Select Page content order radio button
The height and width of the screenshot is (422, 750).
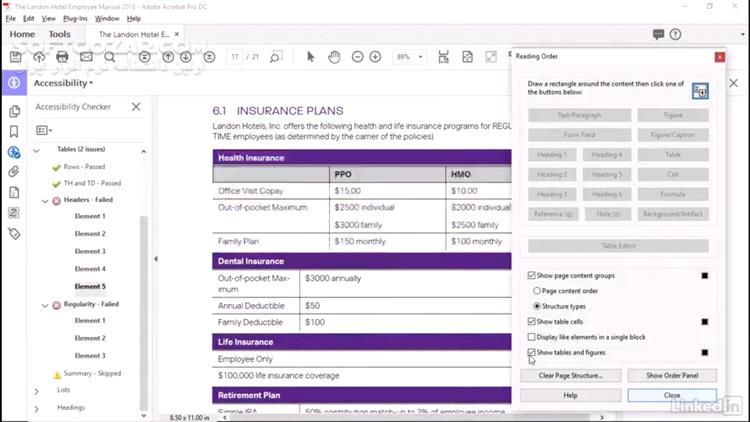click(x=537, y=290)
